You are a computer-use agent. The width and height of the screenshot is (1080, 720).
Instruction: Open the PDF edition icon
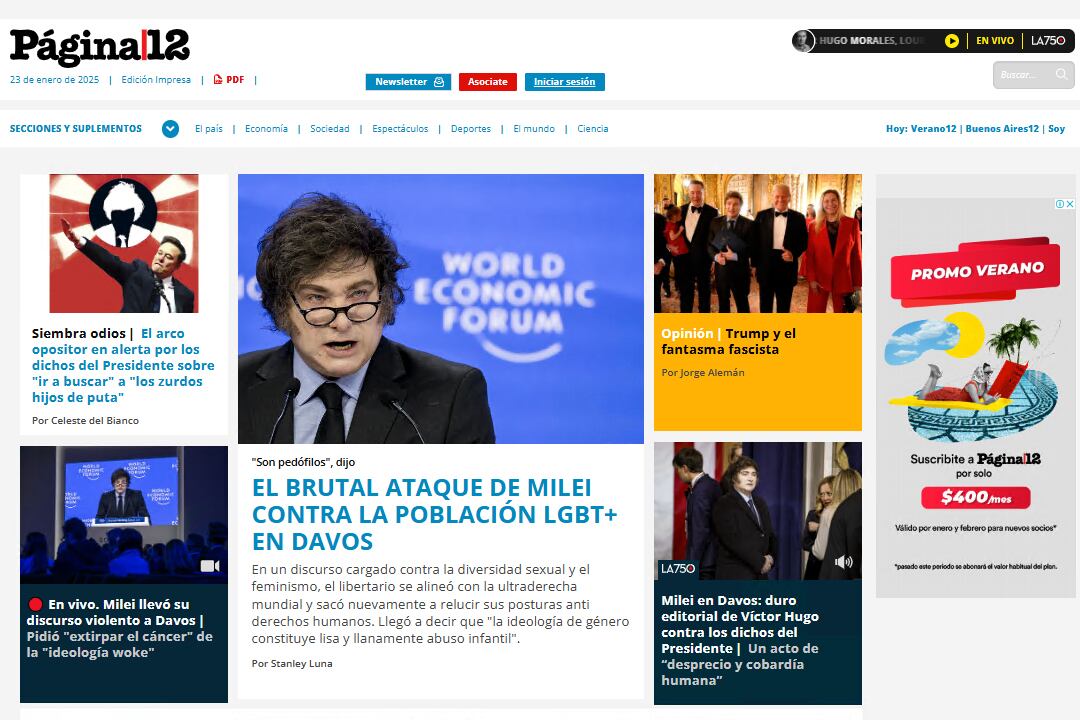tap(218, 80)
